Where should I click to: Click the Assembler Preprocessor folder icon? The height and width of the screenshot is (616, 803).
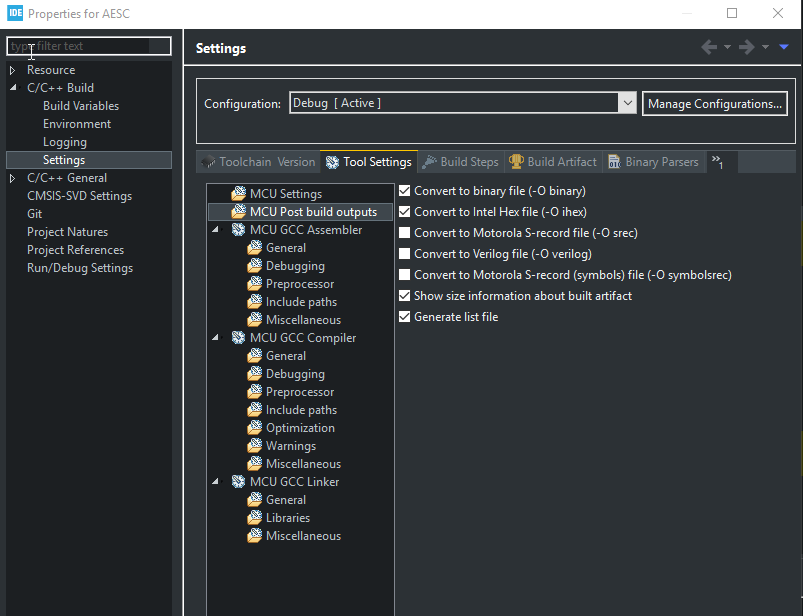255,284
